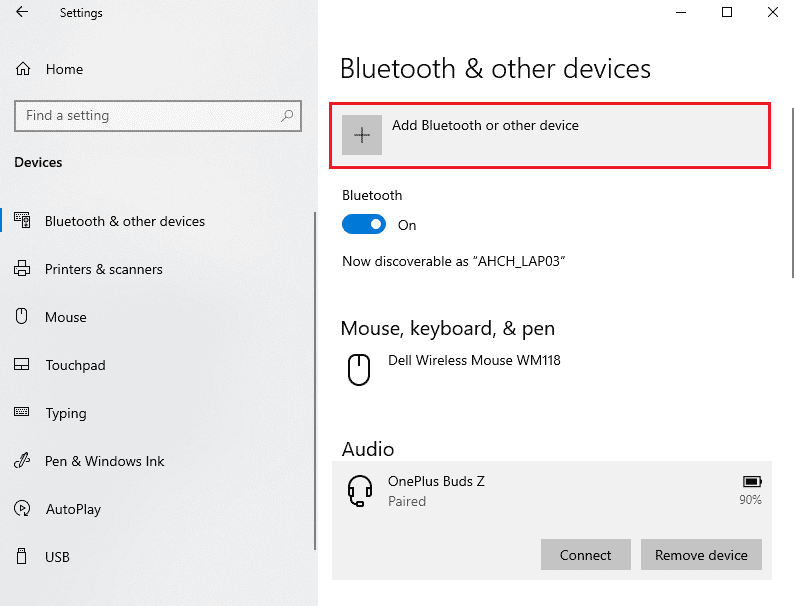The image size is (794, 606).
Task: Go back with the Settings back arrow
Action: click(22, 12)
